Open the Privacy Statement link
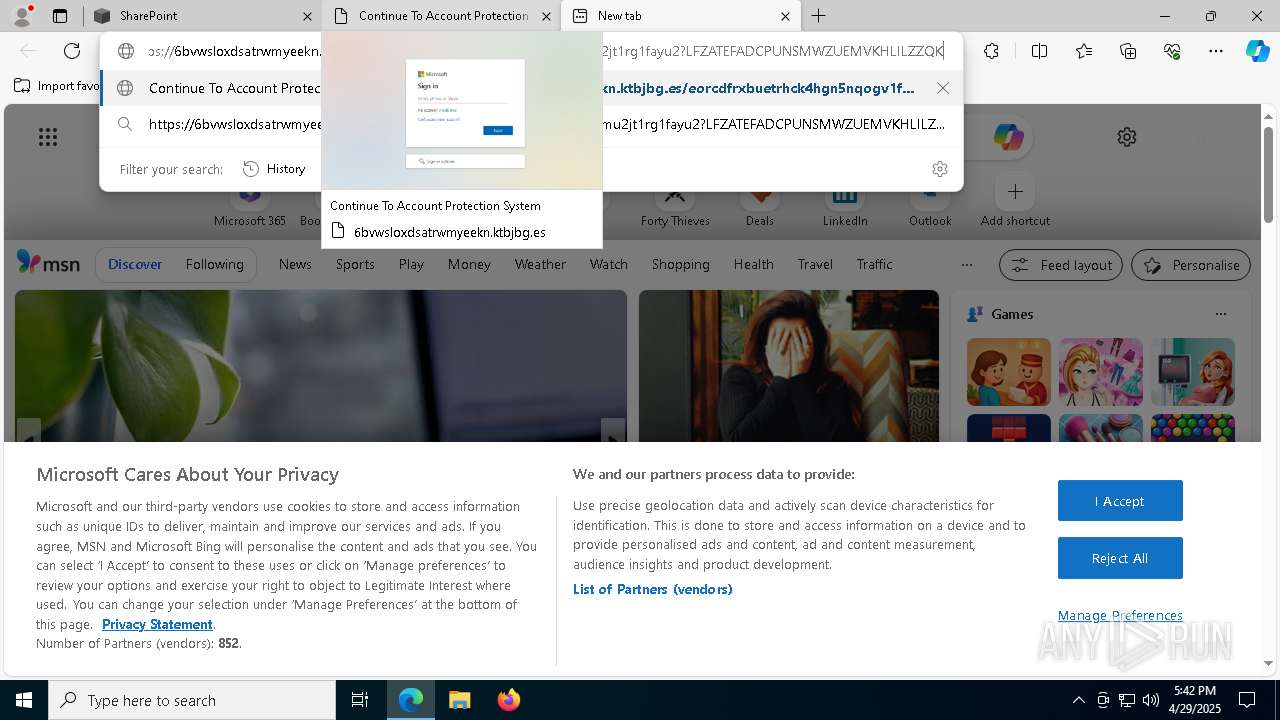The image size is (1280, 720). (x=157, y=624)
